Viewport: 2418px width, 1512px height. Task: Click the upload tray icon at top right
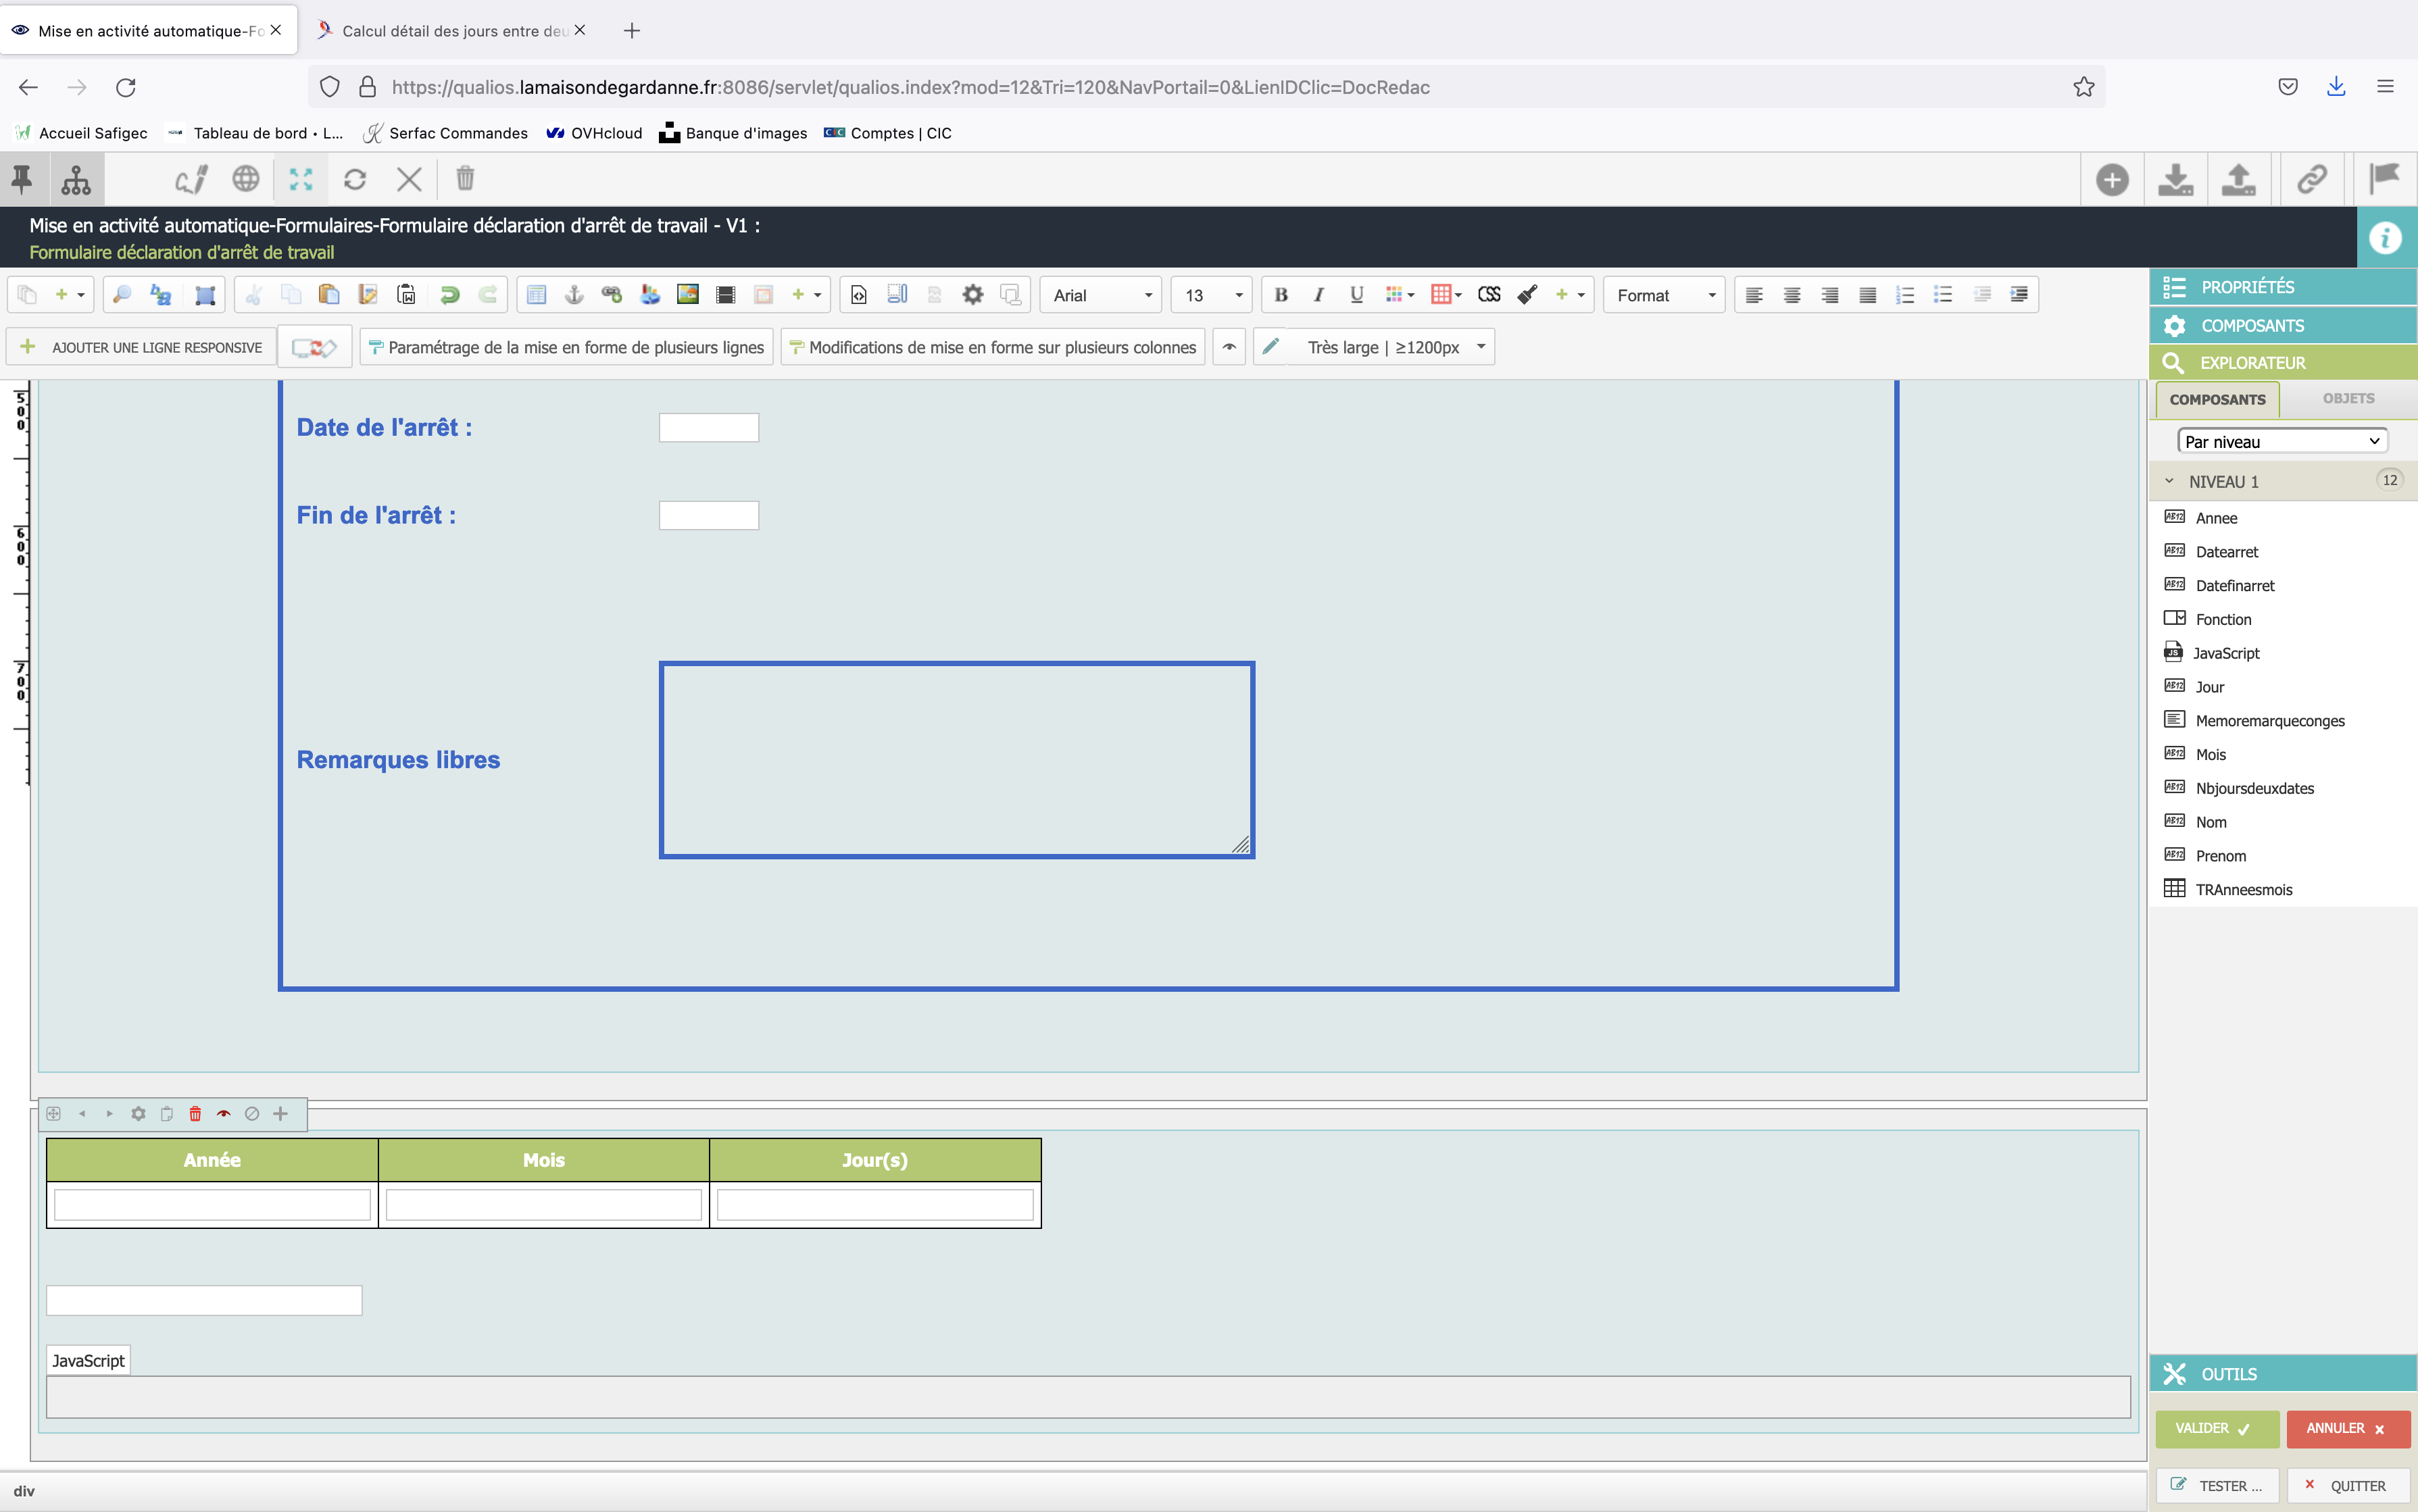click(x=2238, y=180)
